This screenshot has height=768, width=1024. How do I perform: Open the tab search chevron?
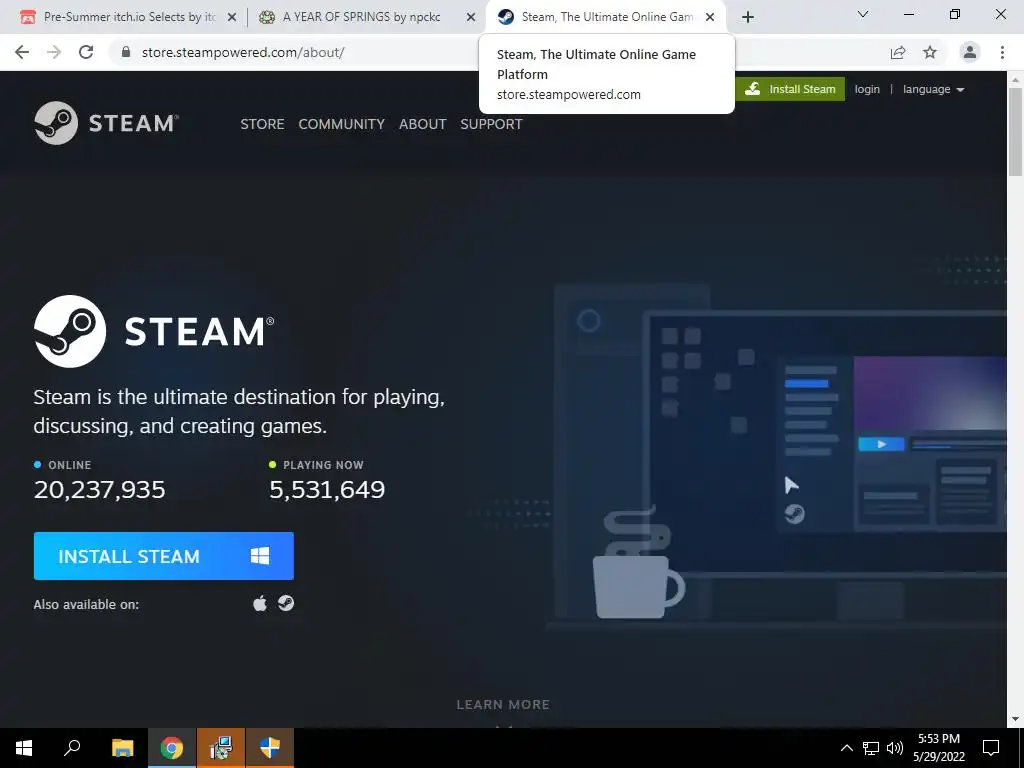(x=863, y=14)
